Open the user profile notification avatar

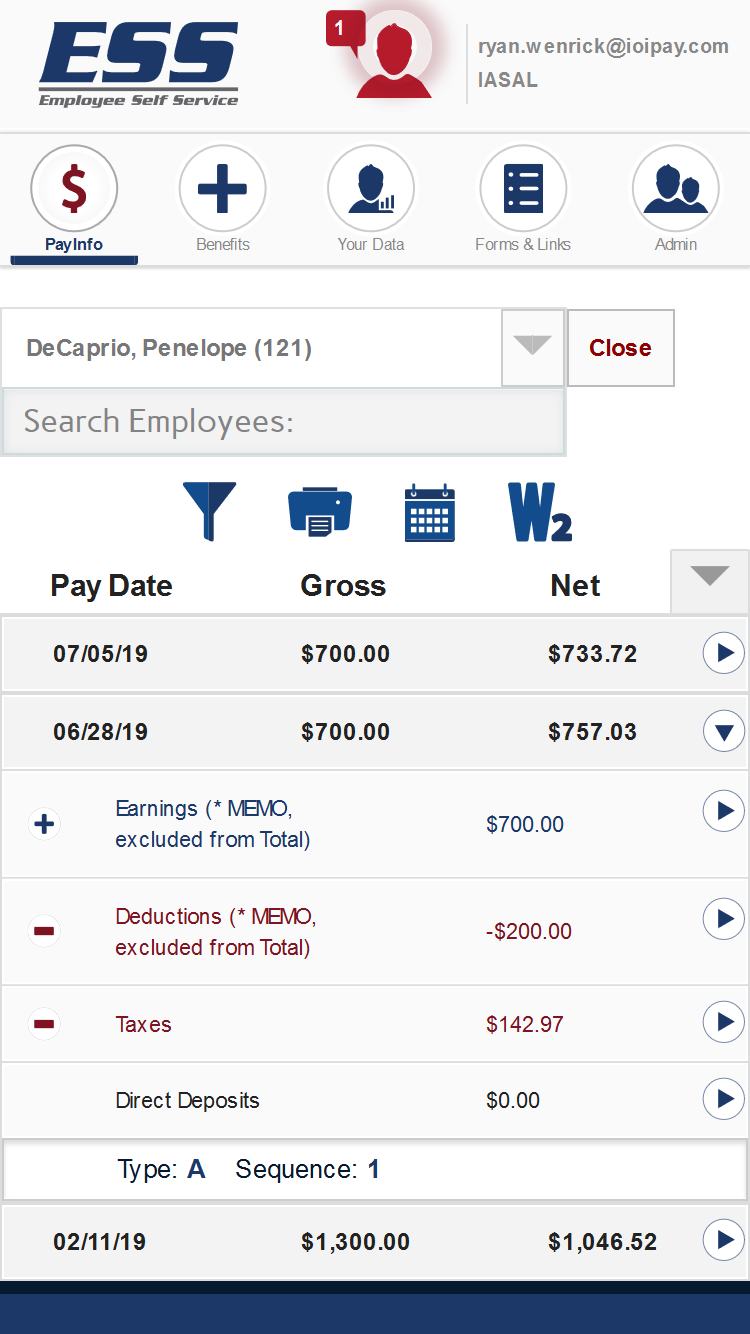pos(394,59)
